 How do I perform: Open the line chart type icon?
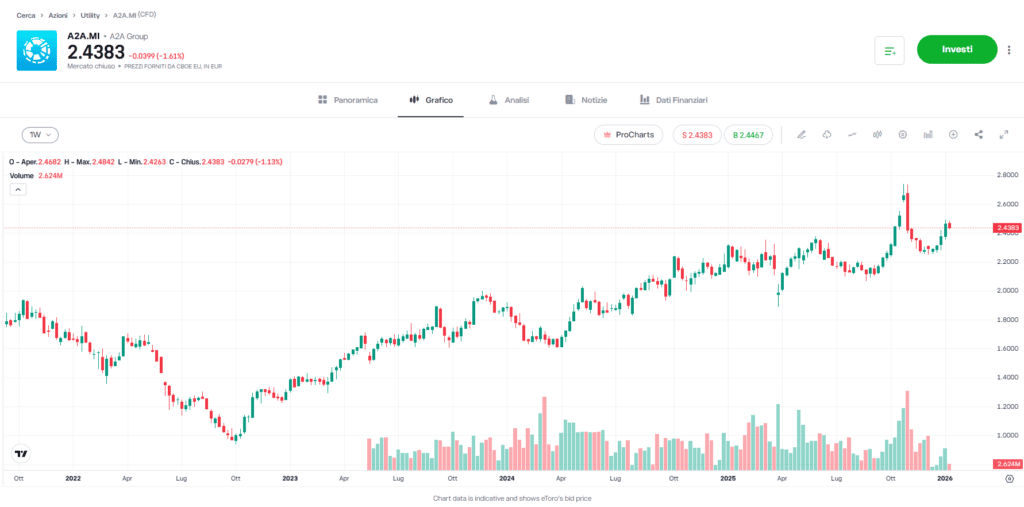[852, 135]
